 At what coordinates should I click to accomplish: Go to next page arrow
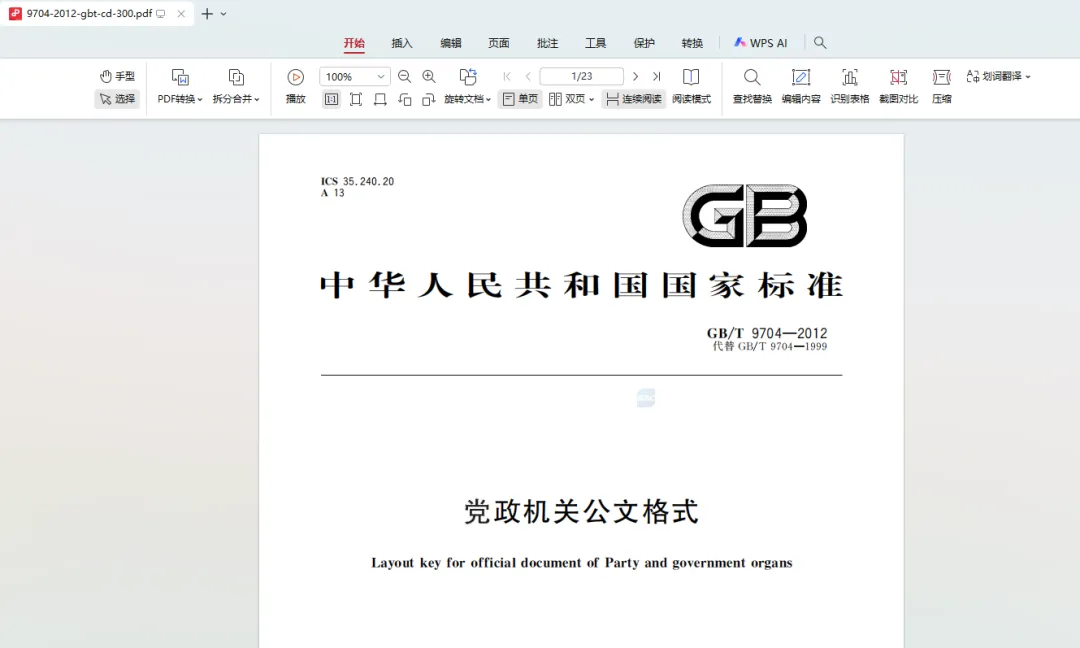635,76
